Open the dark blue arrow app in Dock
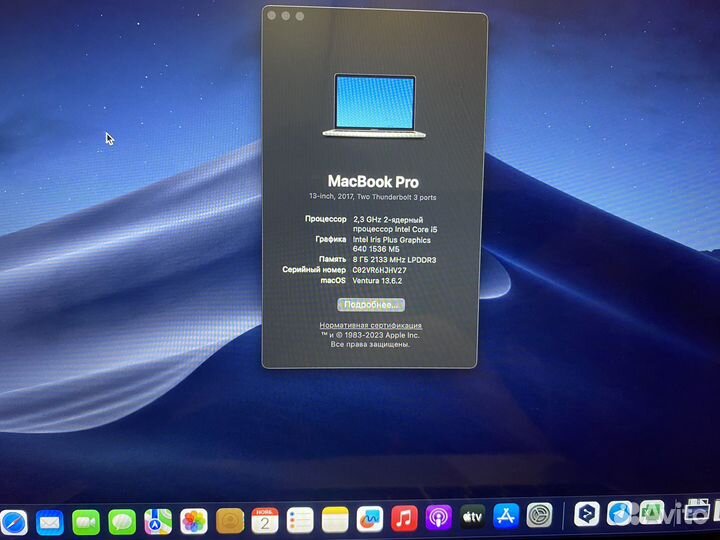The width and height of the screenshot is (720, 540). point(586,513)
